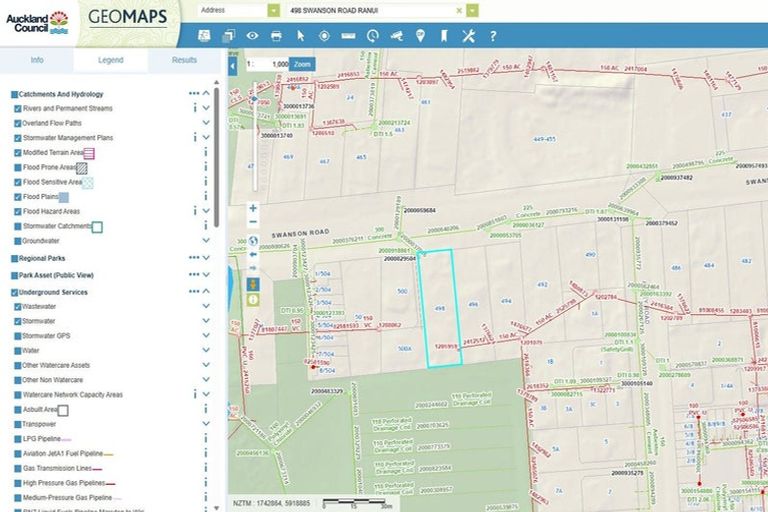This screenshot has height=512, width=768.
Task: Open the tools wrench icon
Action: [468, 36]
